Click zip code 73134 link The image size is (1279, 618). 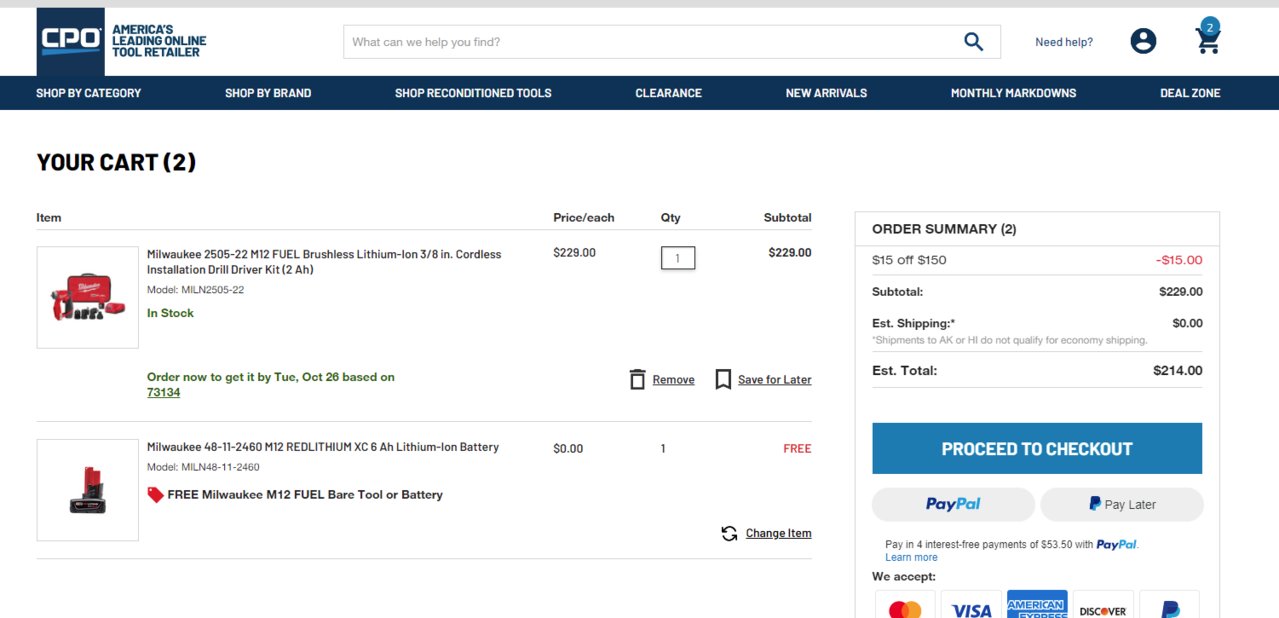tap(163, 392)
